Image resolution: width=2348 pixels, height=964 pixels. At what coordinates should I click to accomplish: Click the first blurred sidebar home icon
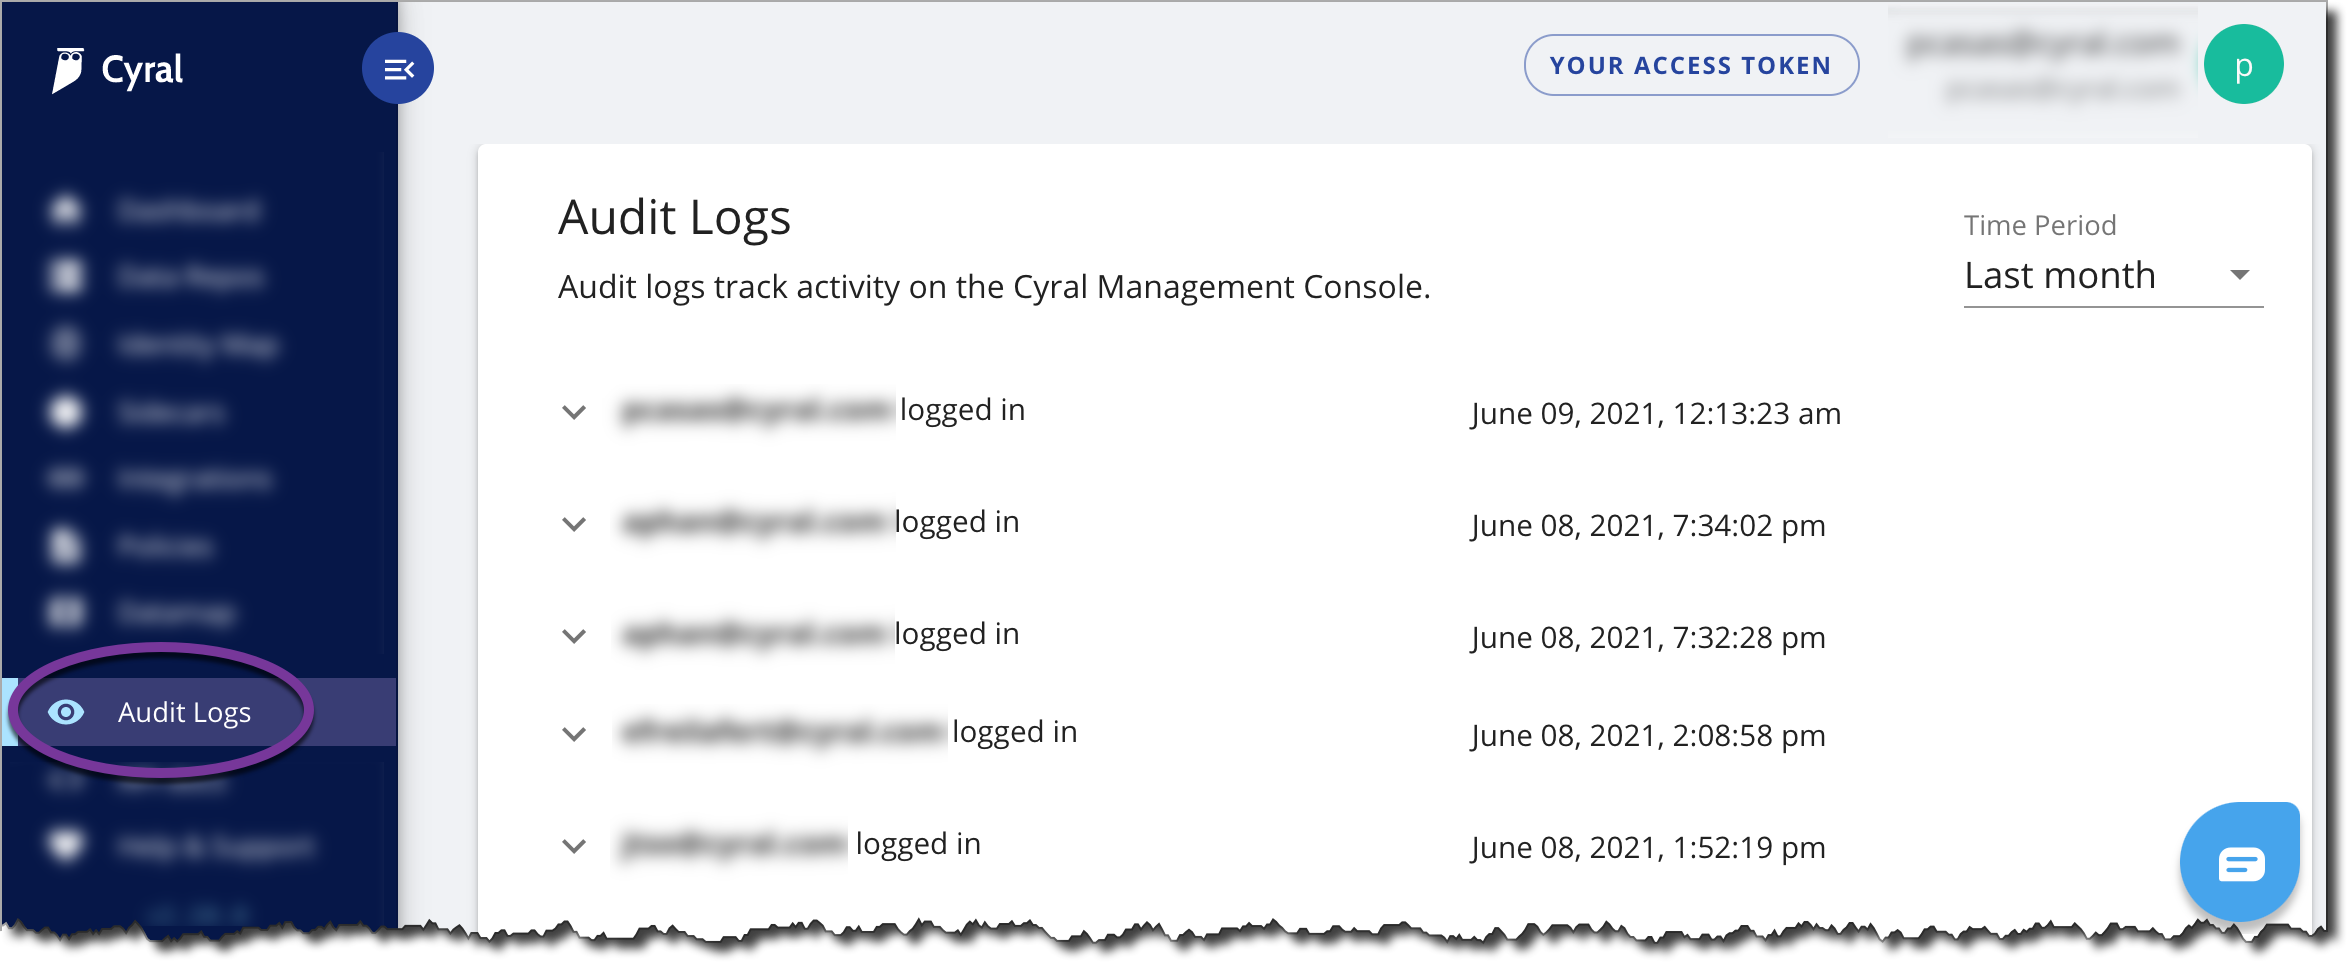[66, 211]
